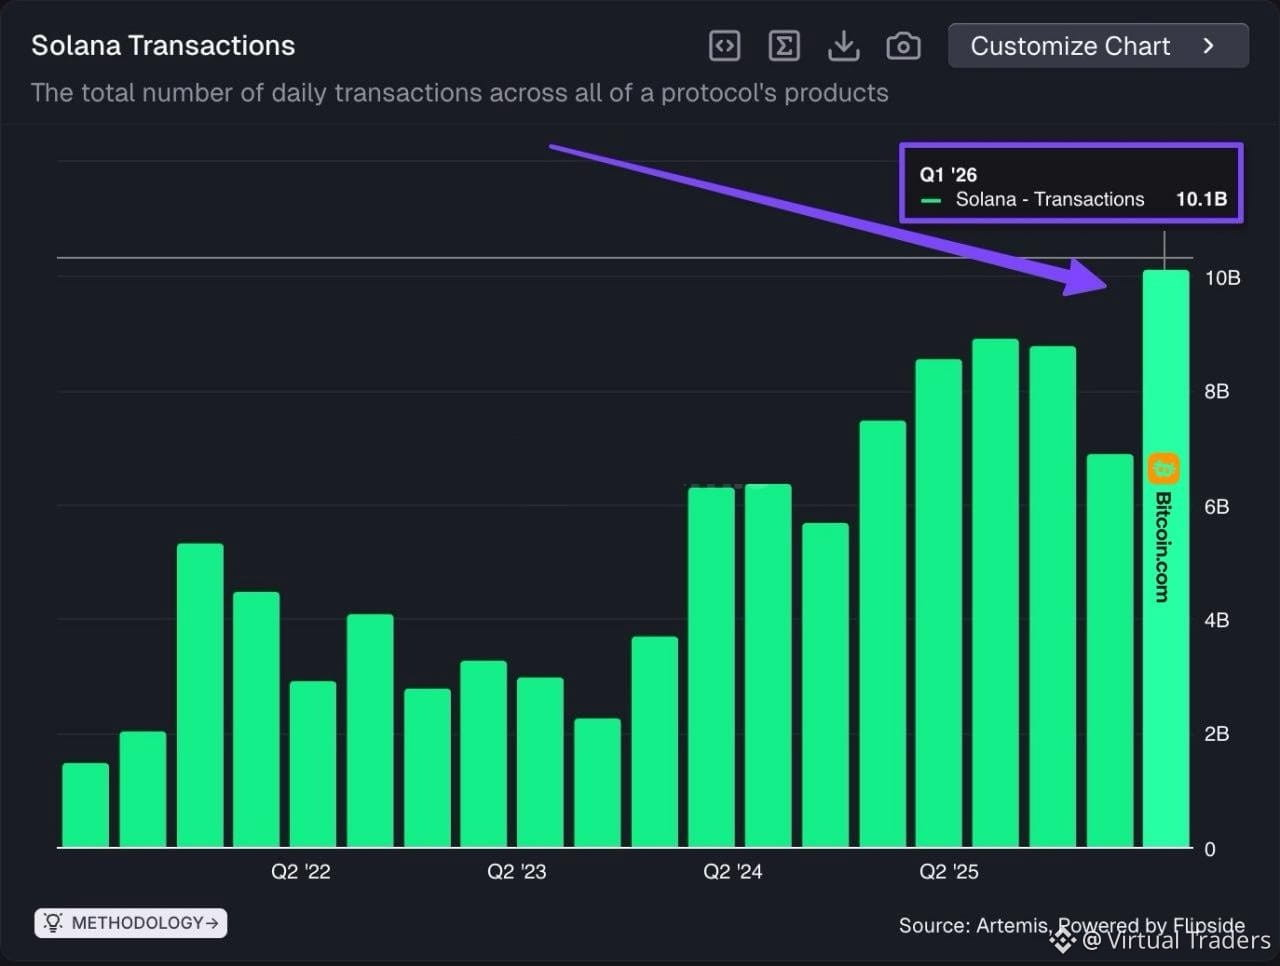Click the "4B" y-axis label
This screenshot has width=1280, height=966.
pos(1217,621)
